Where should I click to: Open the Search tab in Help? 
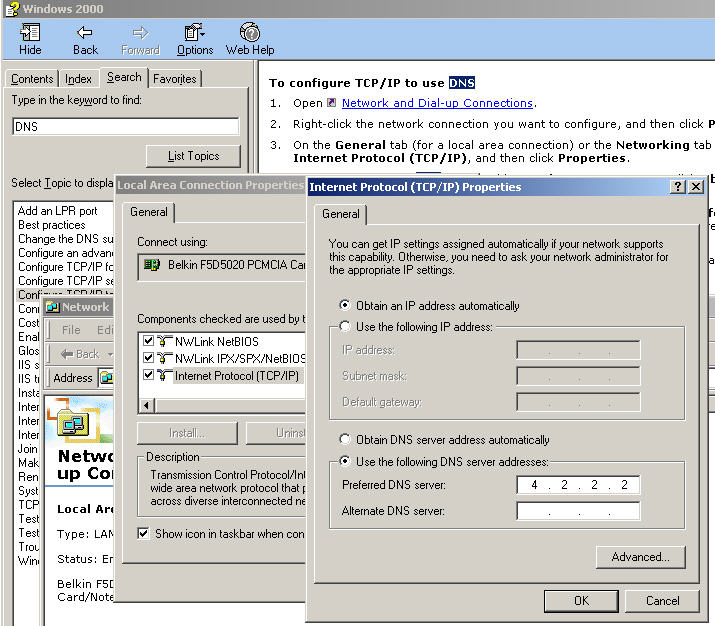[124, 77]
